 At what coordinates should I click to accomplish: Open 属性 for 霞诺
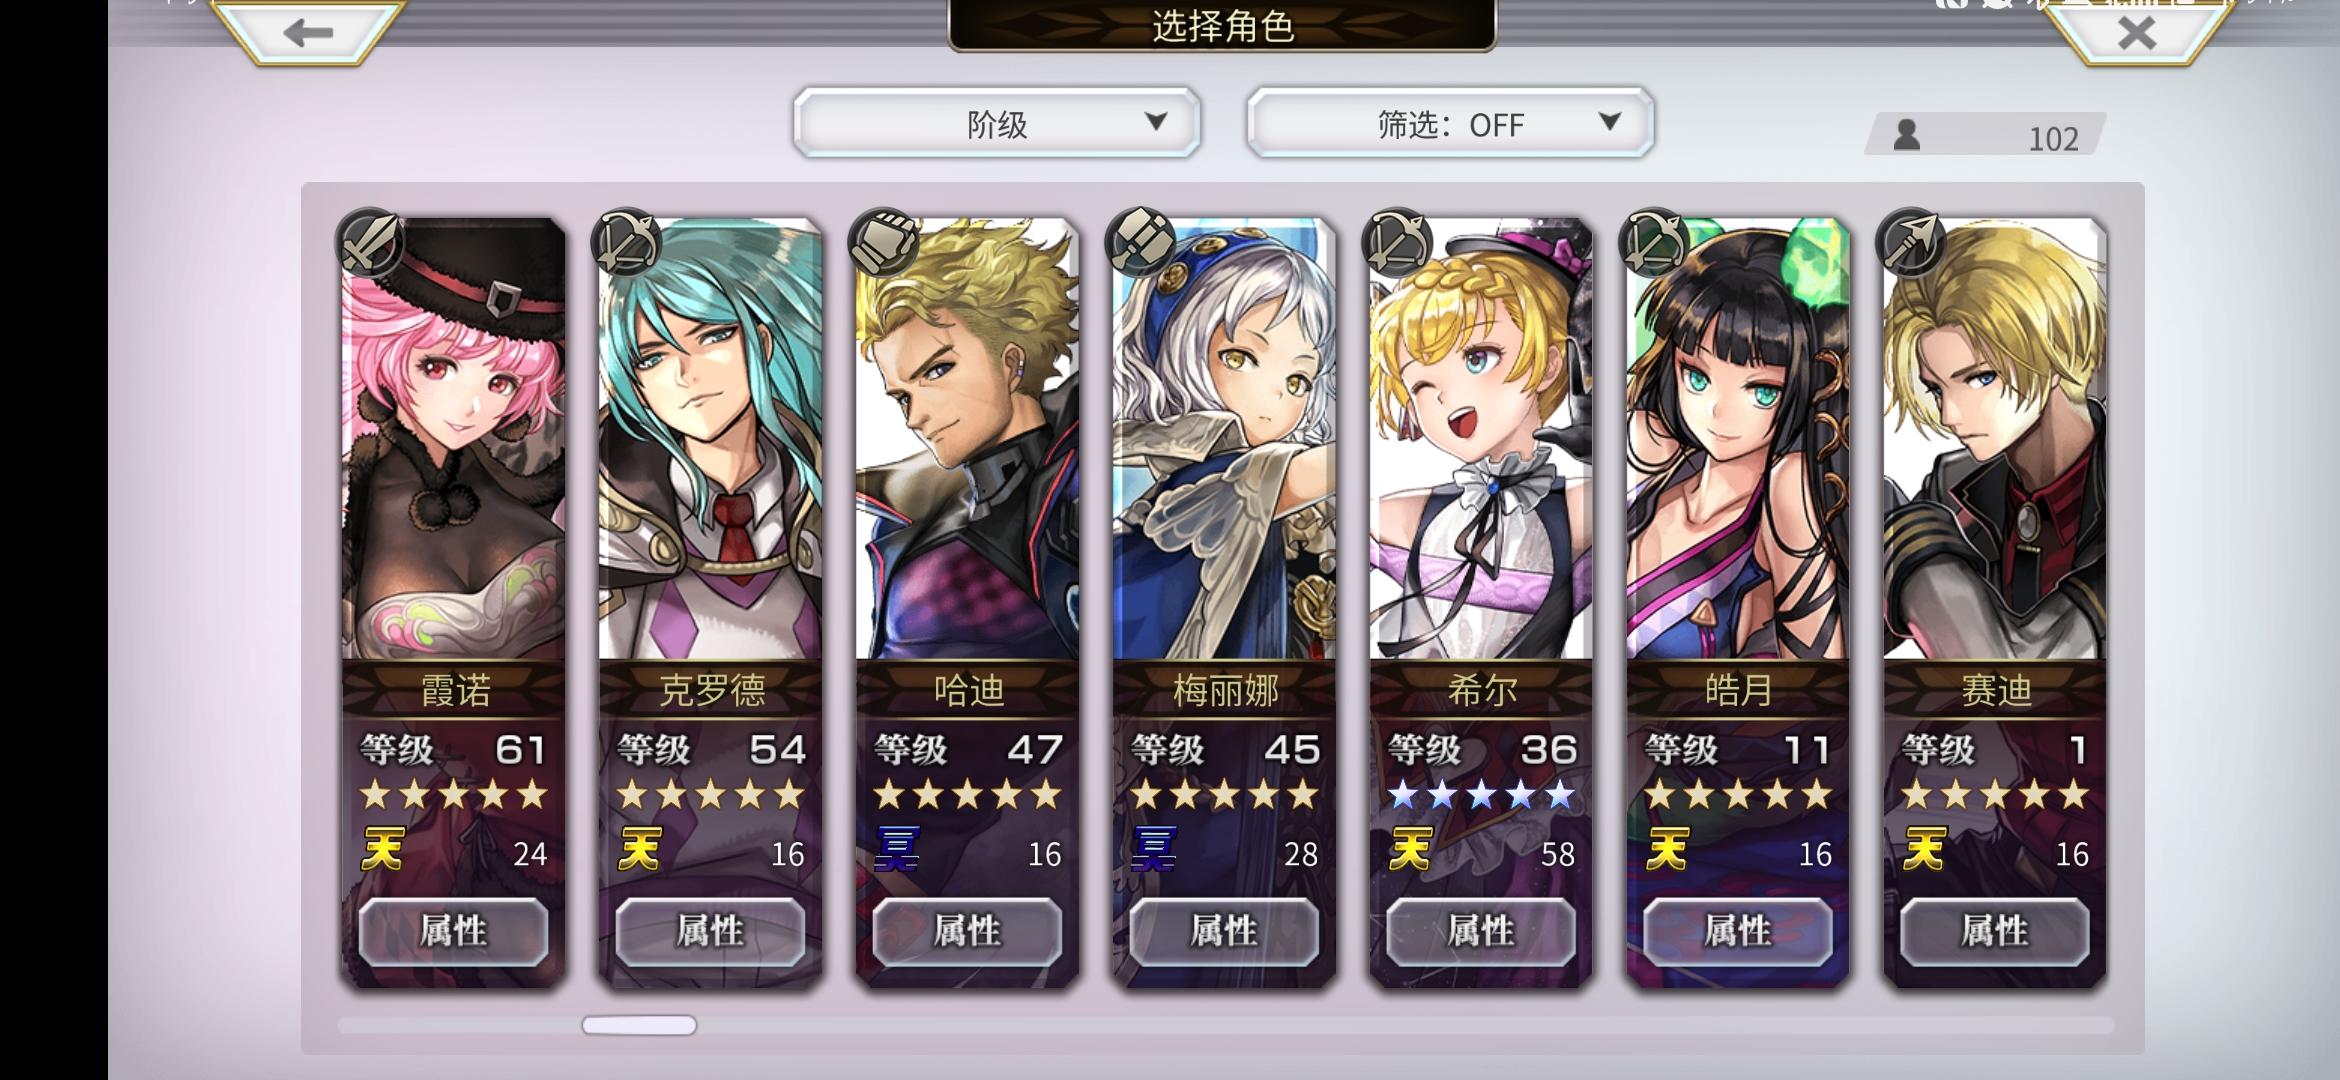pyautogui.click(x=453, y=931)
